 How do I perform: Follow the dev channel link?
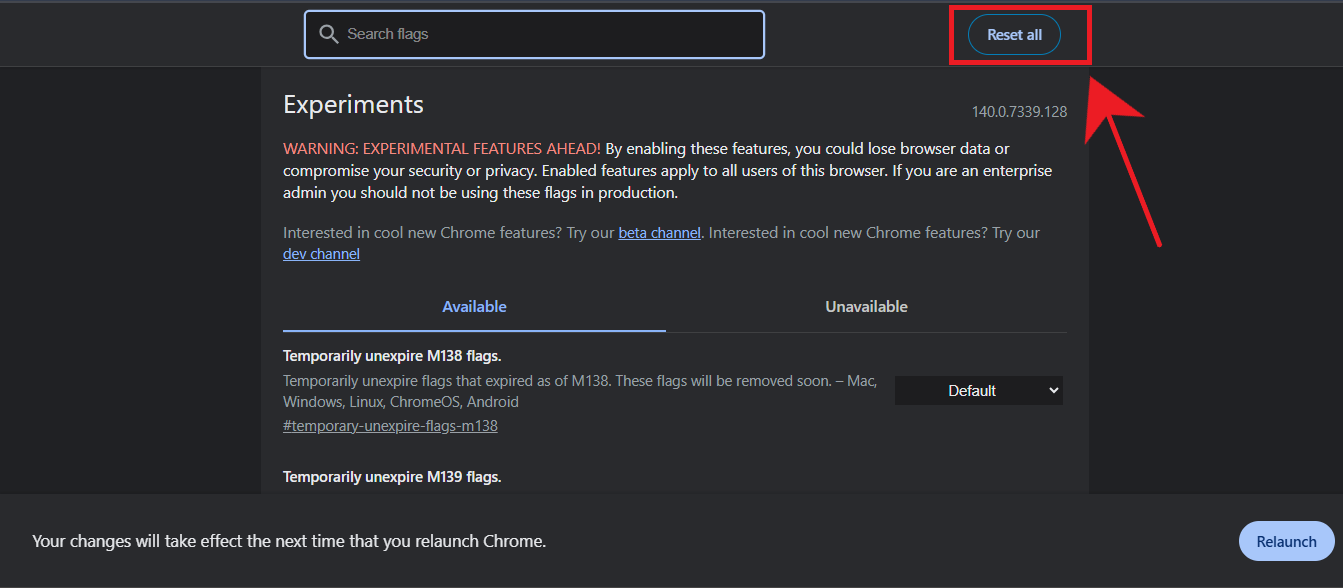pos(321,254)
